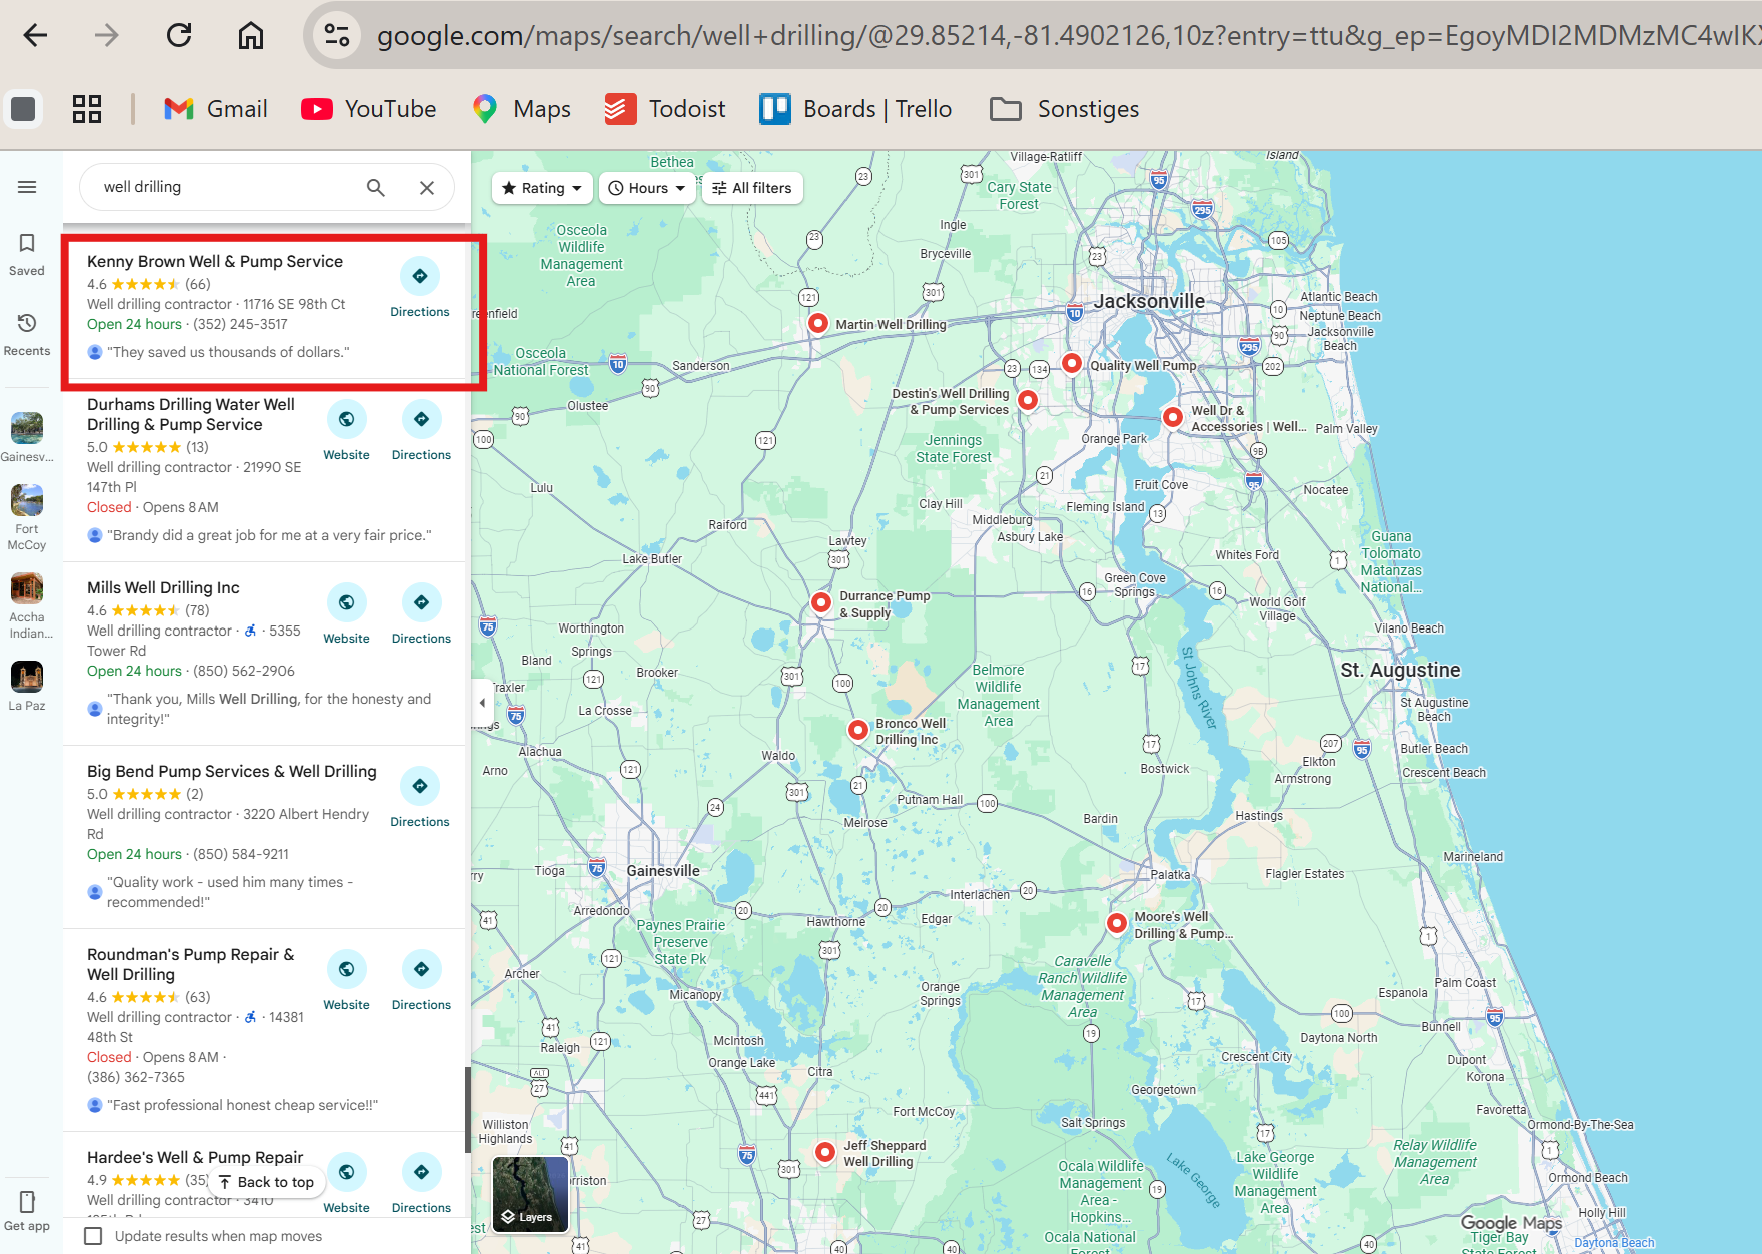Screen dimensions: 1762x1254
Task: Click the Get app icon
Action: [x=27, y=1203]
